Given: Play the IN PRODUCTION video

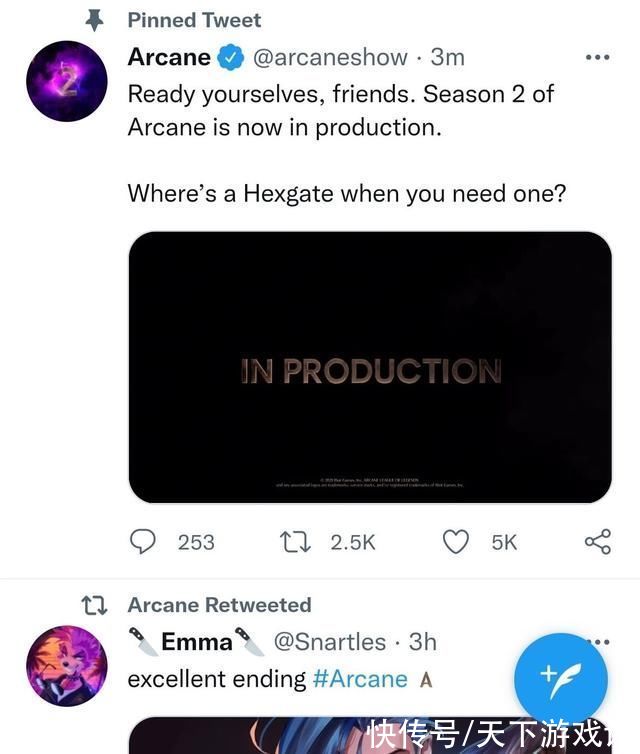Looking at the screenshot, I should click(x=370, y=368).
